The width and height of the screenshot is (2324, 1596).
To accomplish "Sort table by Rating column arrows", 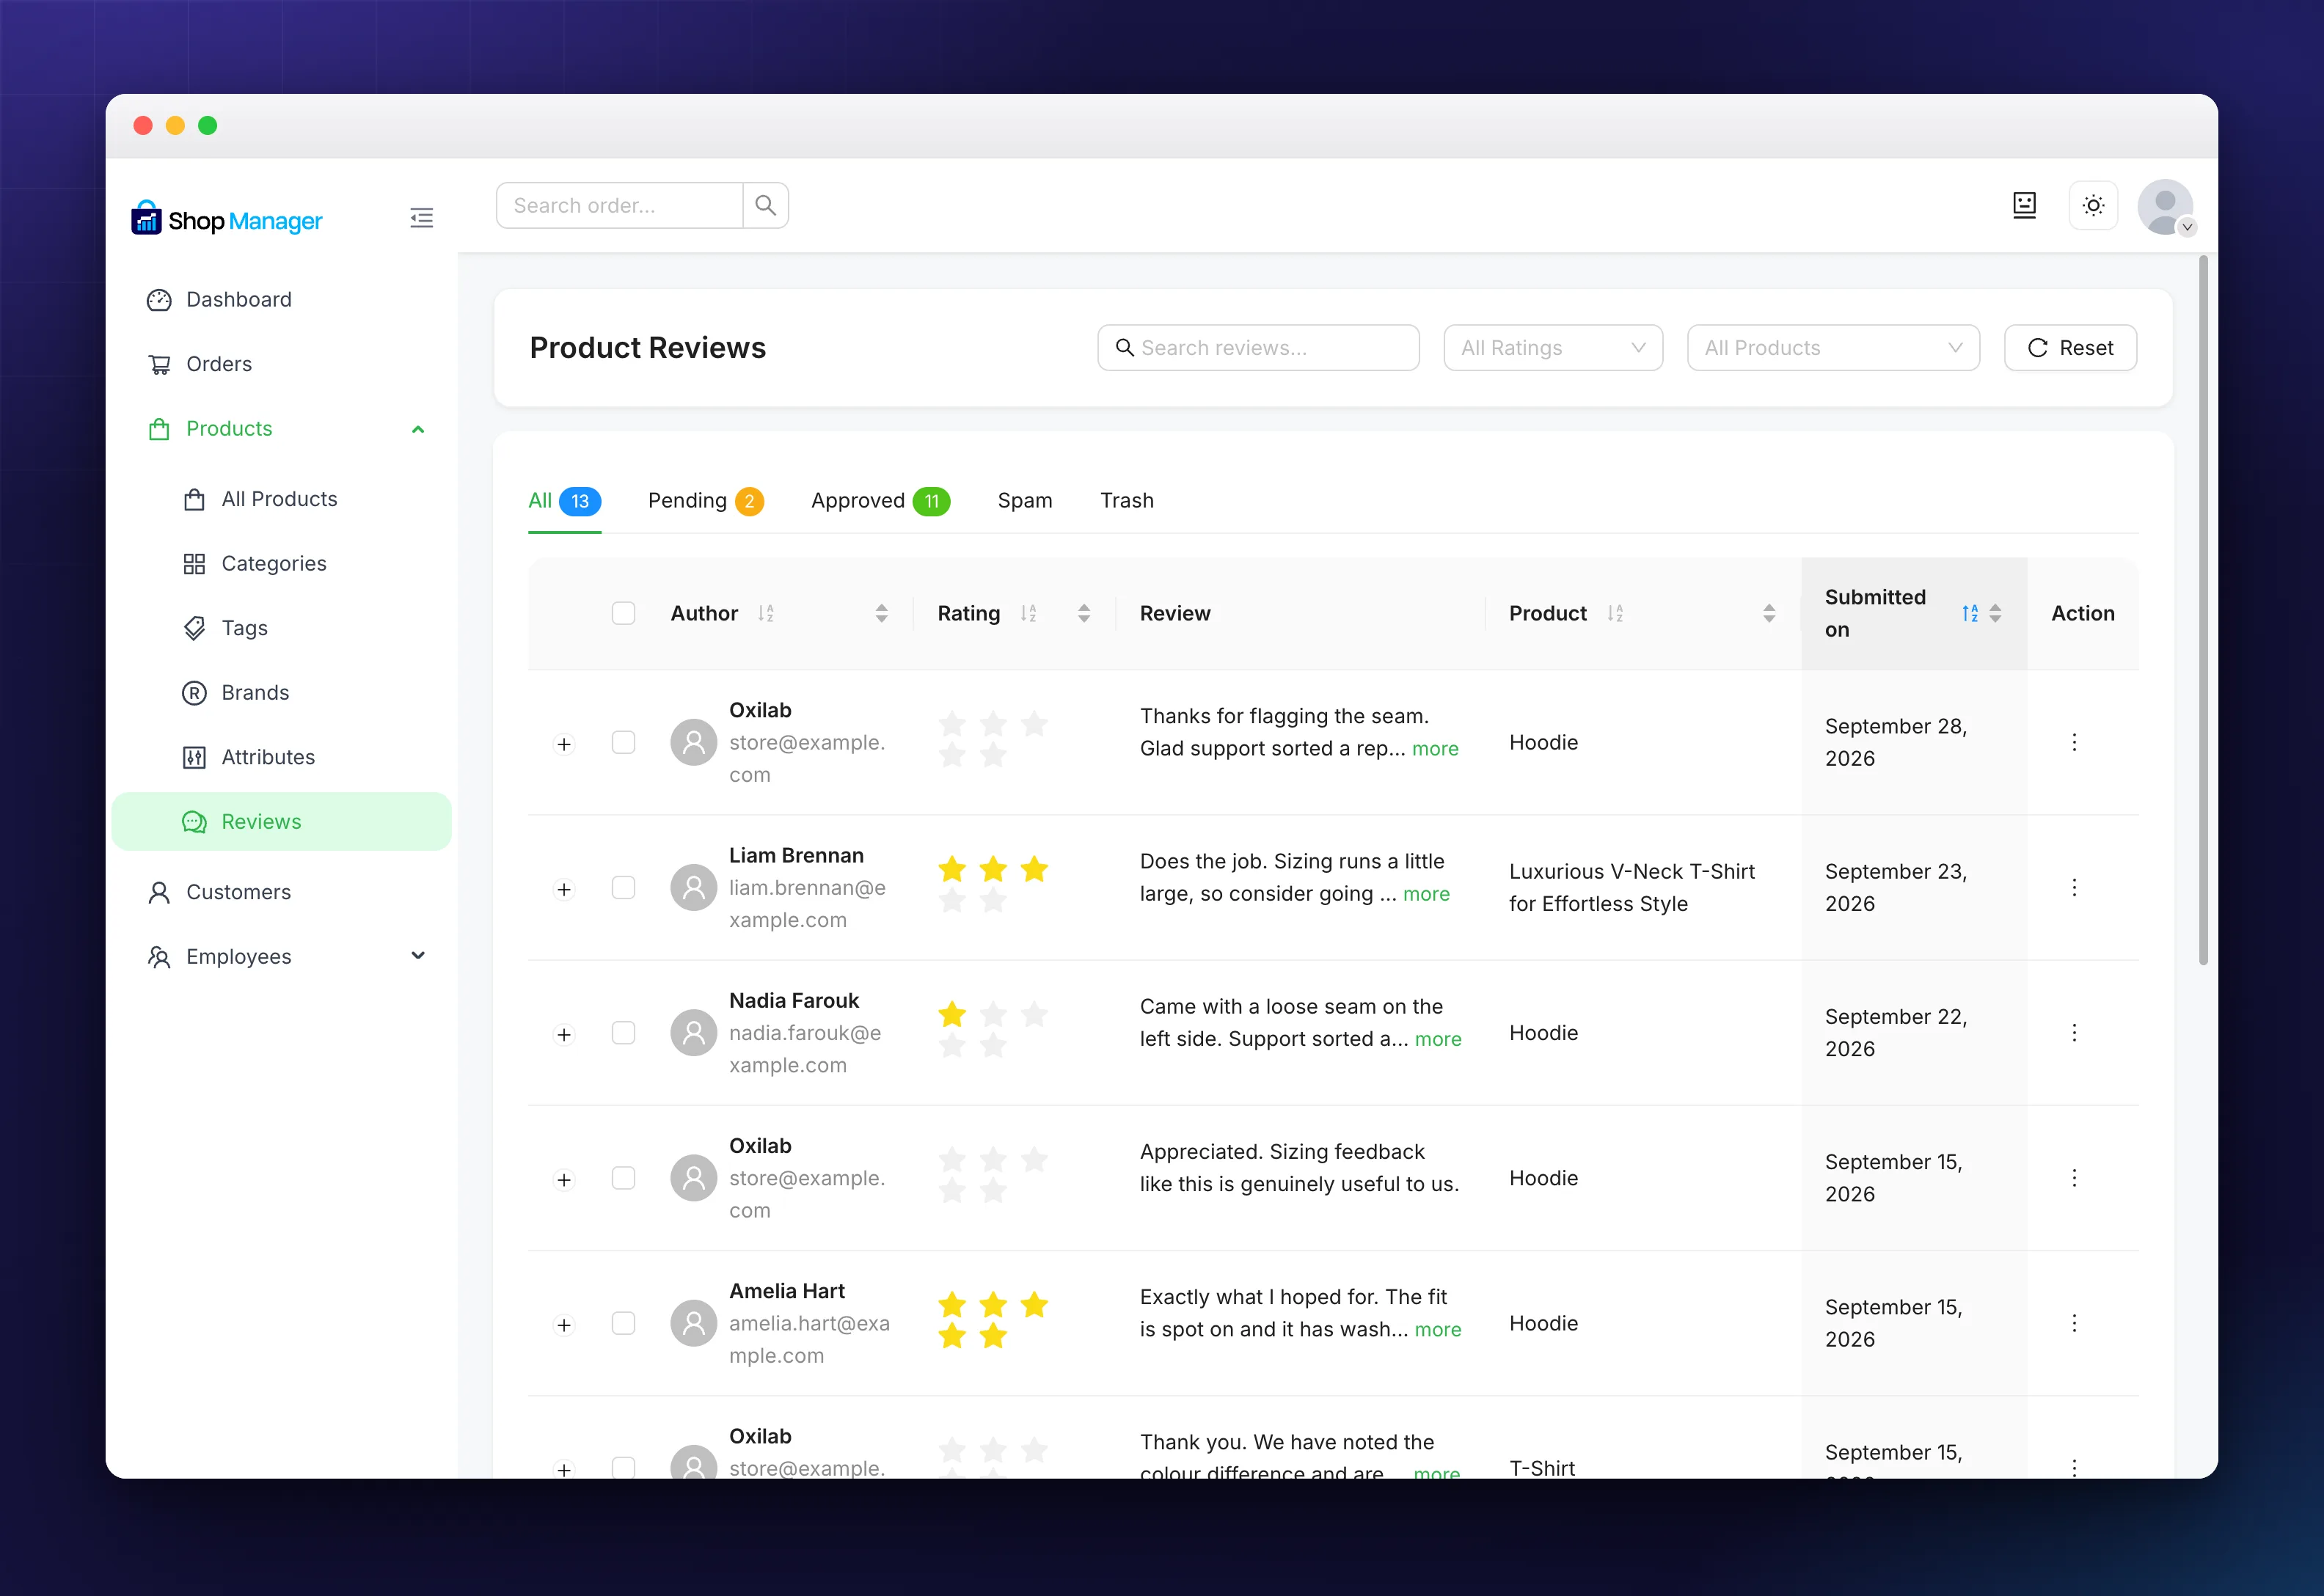I will (1083, 613).
